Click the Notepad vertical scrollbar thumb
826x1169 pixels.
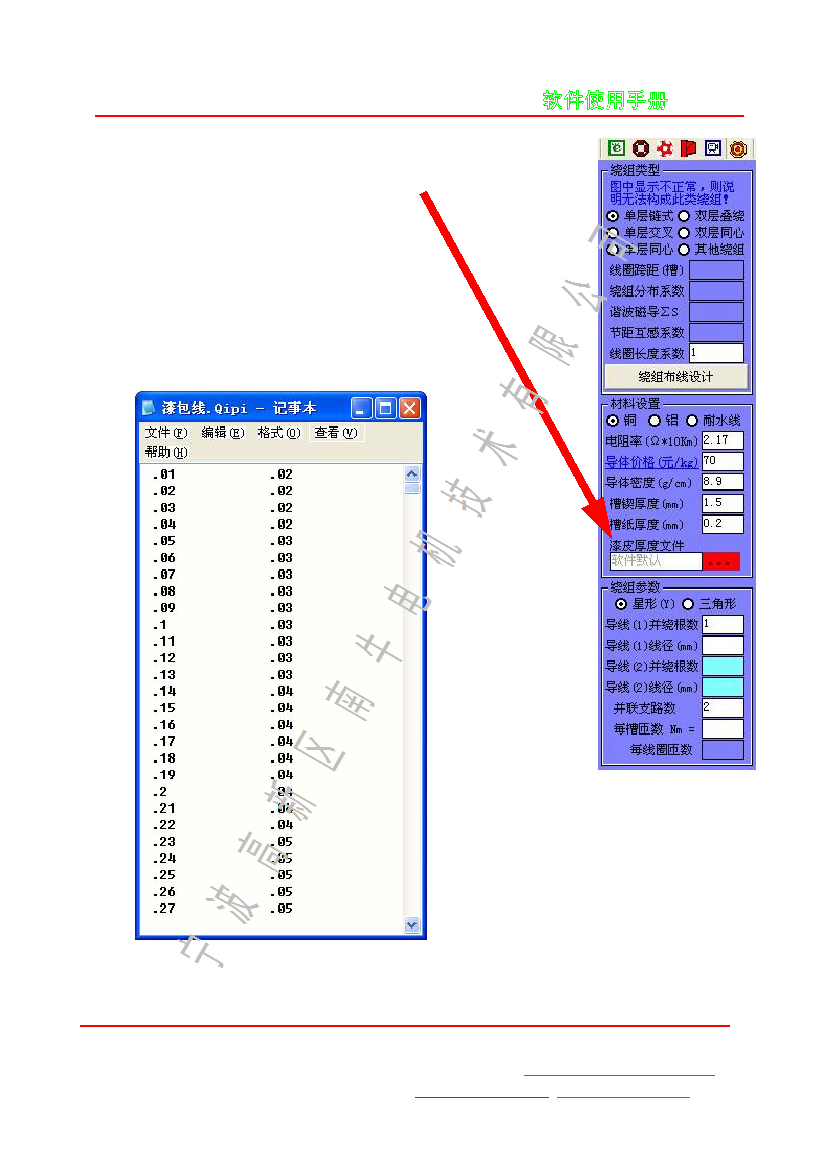coord(412,488)
